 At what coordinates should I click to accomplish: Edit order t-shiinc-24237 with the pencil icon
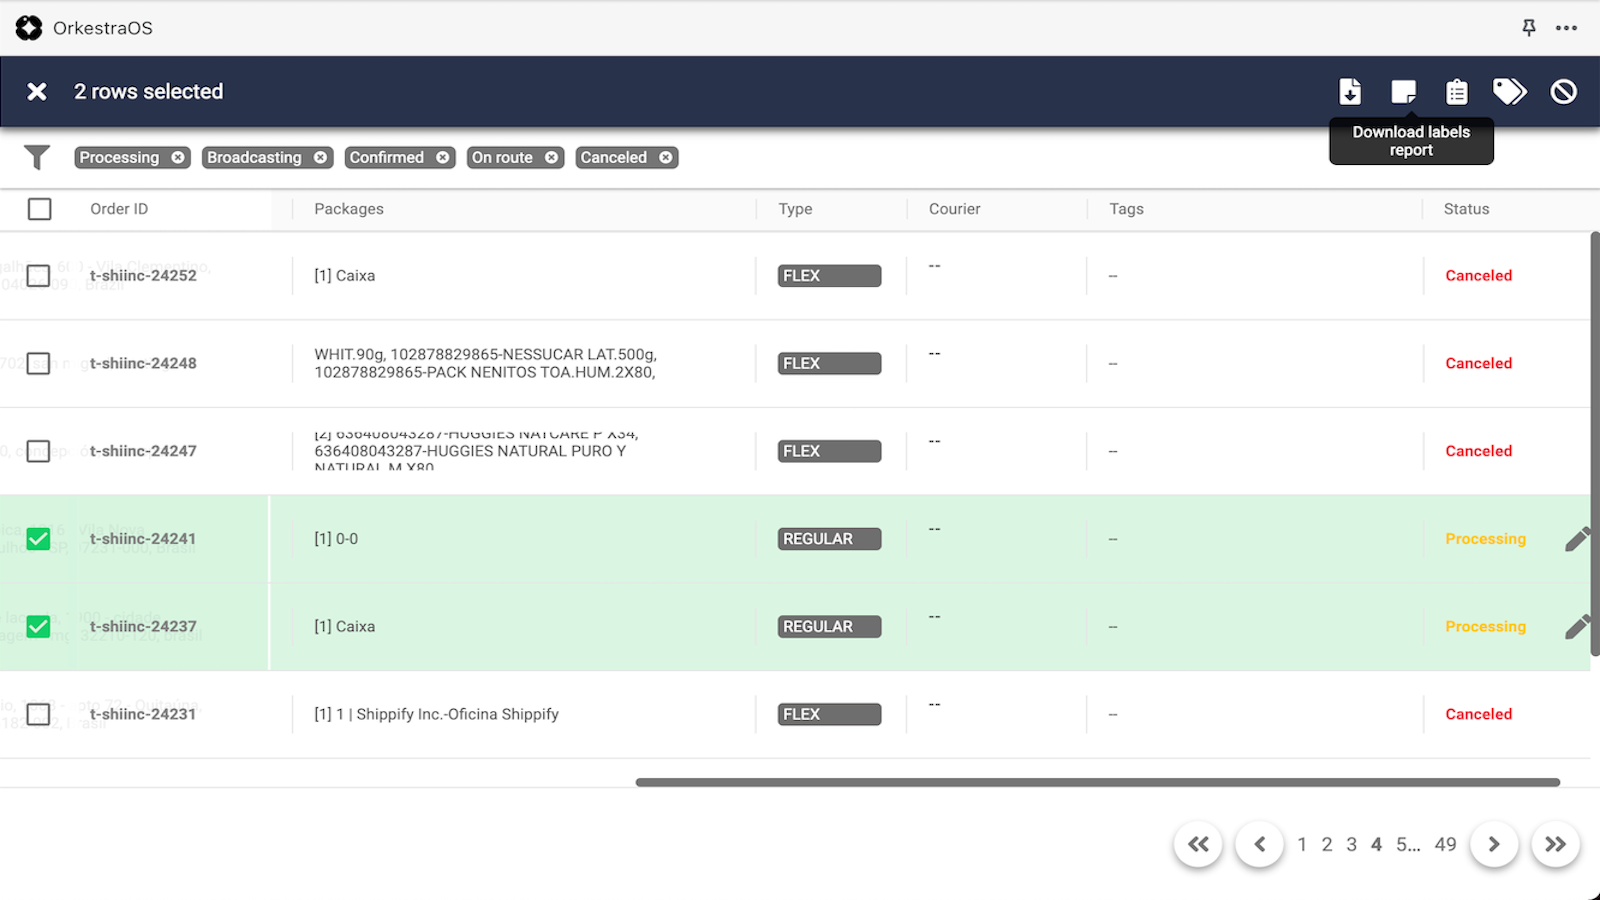coord(1577,628)
